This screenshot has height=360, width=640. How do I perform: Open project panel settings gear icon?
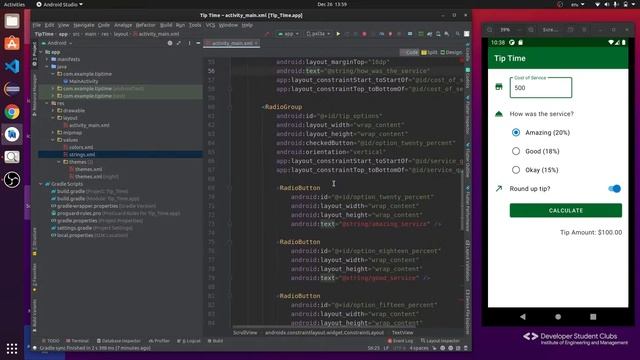(170, 43)
